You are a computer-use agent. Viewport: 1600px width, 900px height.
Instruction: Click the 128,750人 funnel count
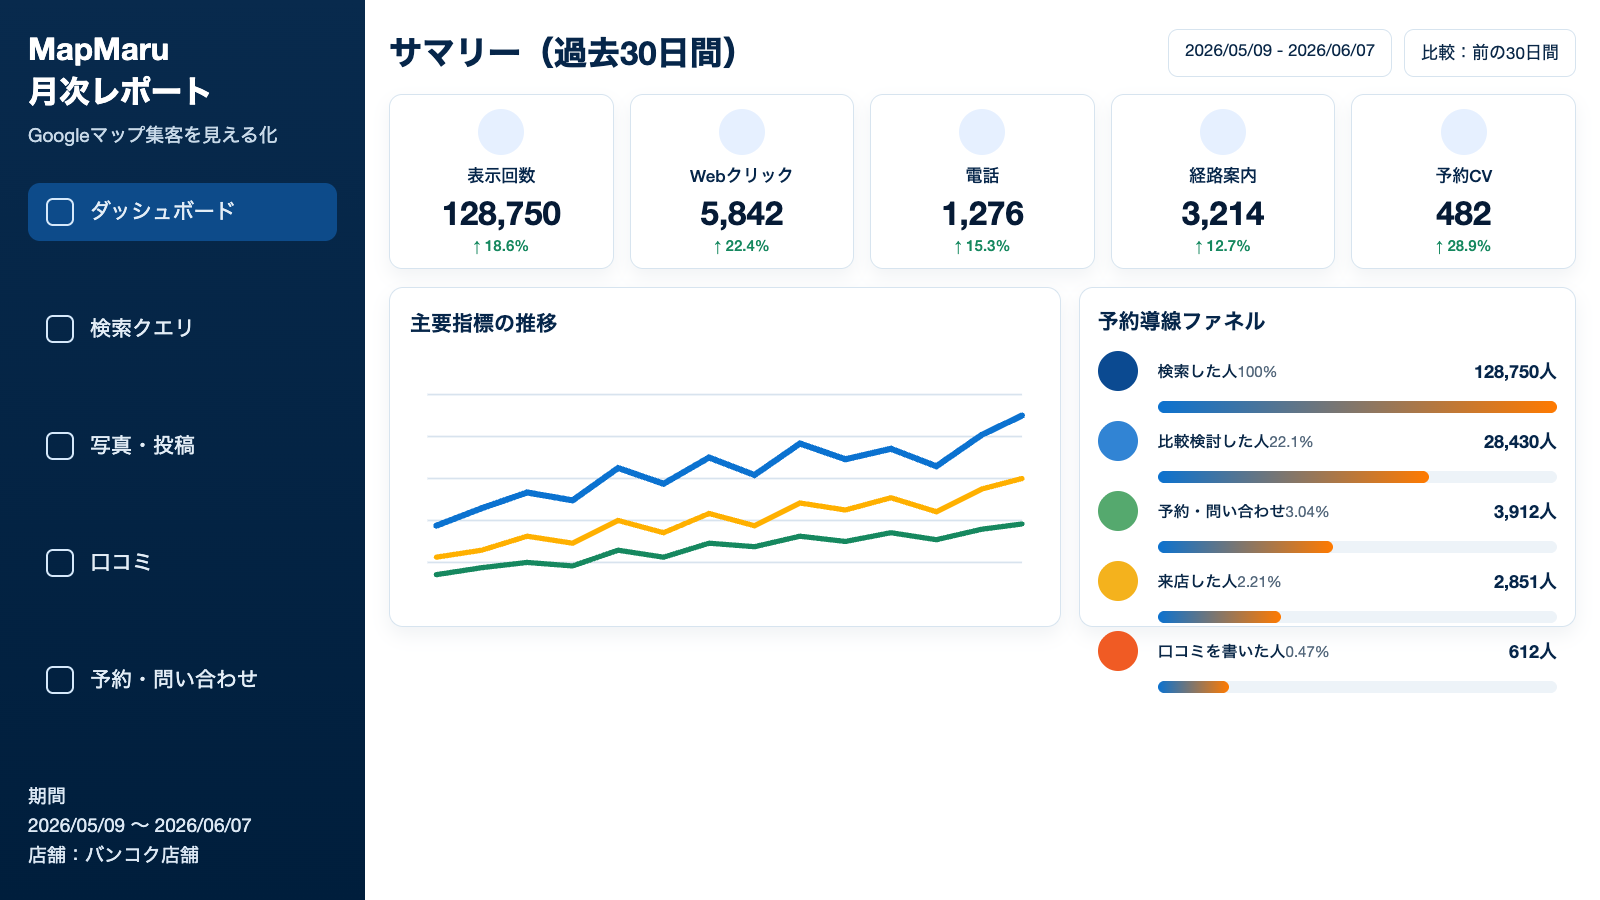point(1515,372)
